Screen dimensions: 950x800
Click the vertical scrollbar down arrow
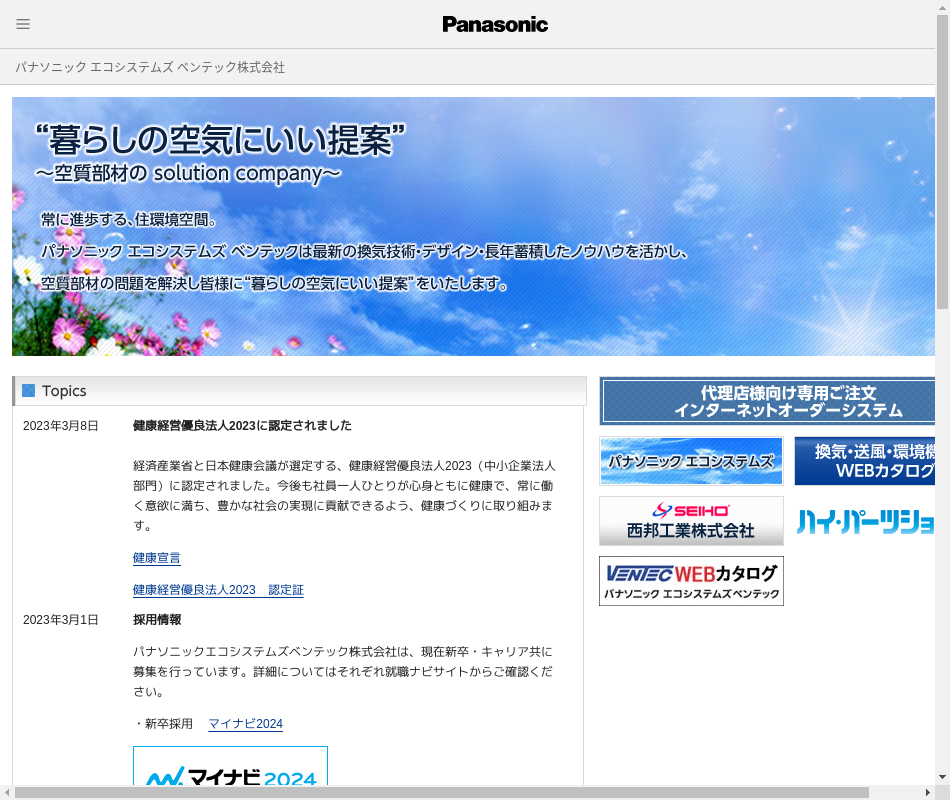(942, 776)
